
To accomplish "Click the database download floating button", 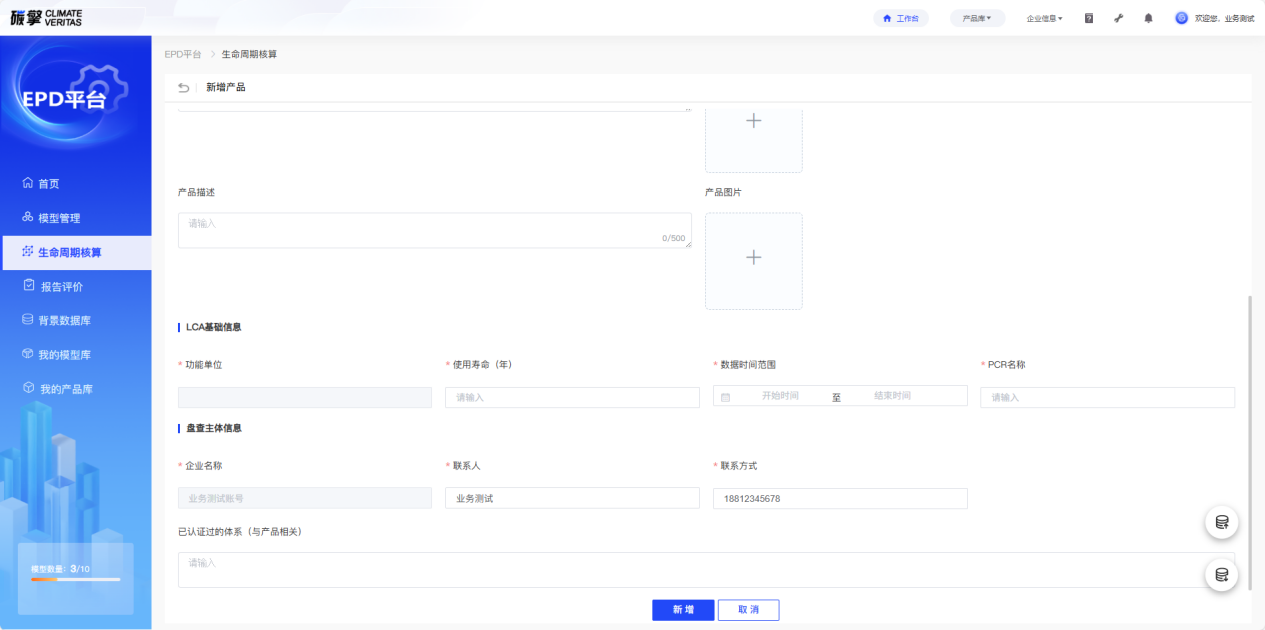I will tap(1221, 574).
